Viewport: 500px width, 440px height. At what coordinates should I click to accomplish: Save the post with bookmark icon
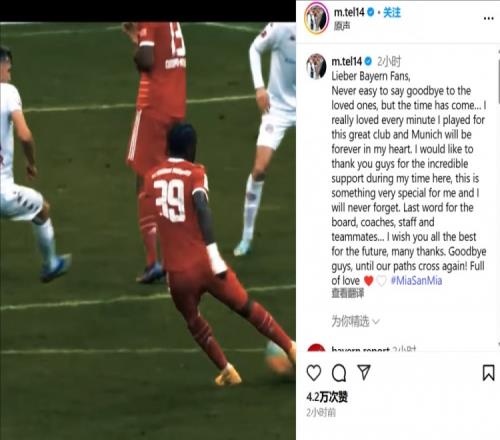488,373
